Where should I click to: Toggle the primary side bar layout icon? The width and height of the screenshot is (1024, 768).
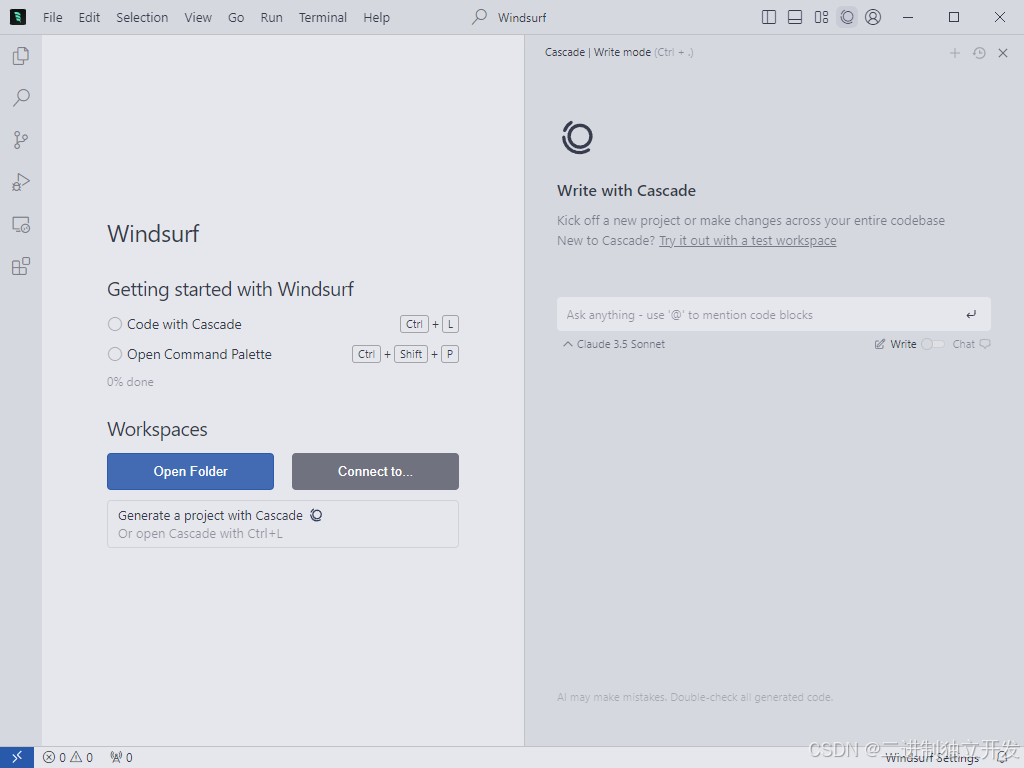pyautogui.click(x=769, y=18)
